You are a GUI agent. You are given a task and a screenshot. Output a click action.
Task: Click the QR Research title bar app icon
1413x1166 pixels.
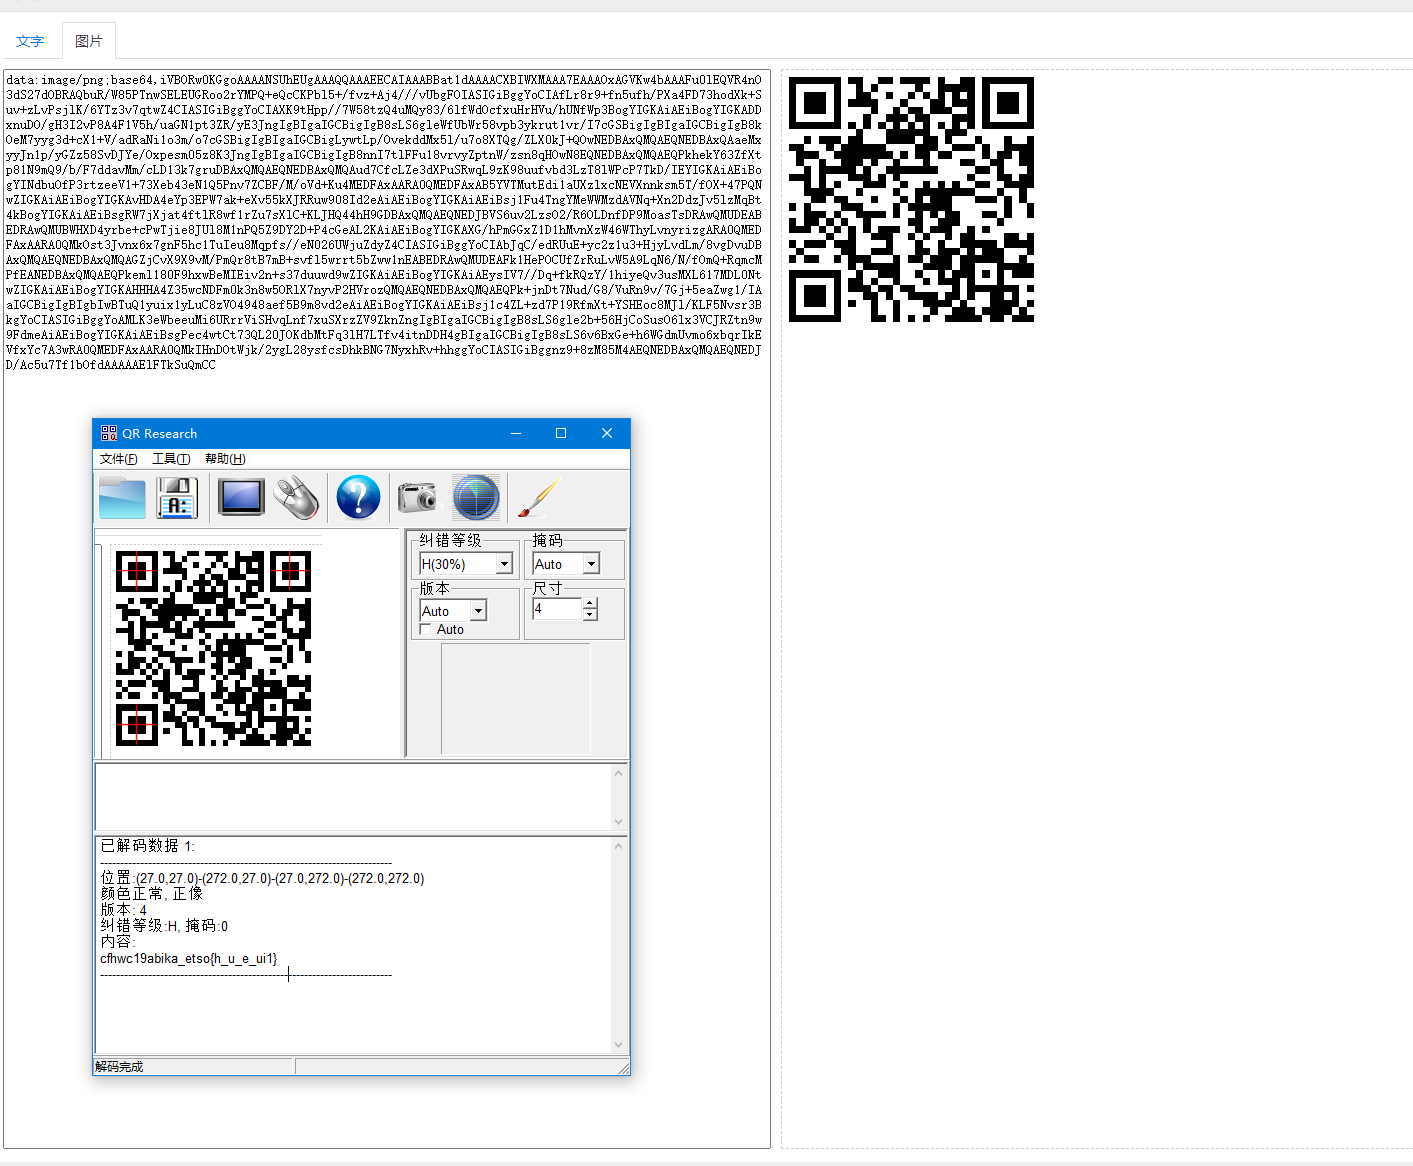click(x=109, y=433)
